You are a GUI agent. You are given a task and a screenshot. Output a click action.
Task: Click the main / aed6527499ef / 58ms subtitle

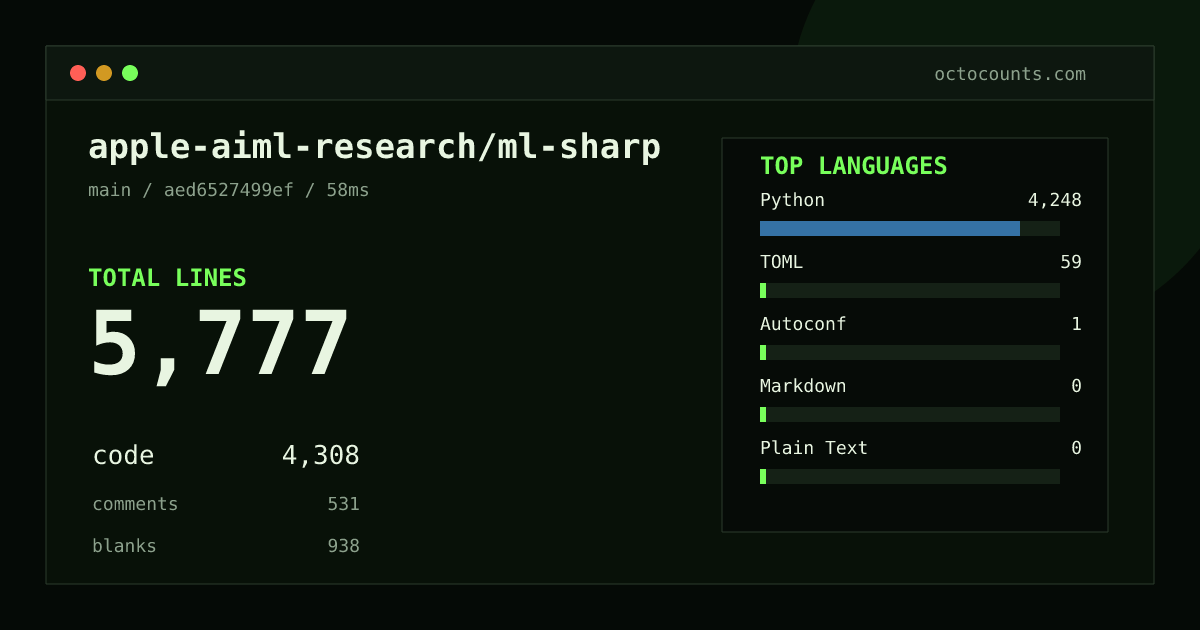pos(229,190)
